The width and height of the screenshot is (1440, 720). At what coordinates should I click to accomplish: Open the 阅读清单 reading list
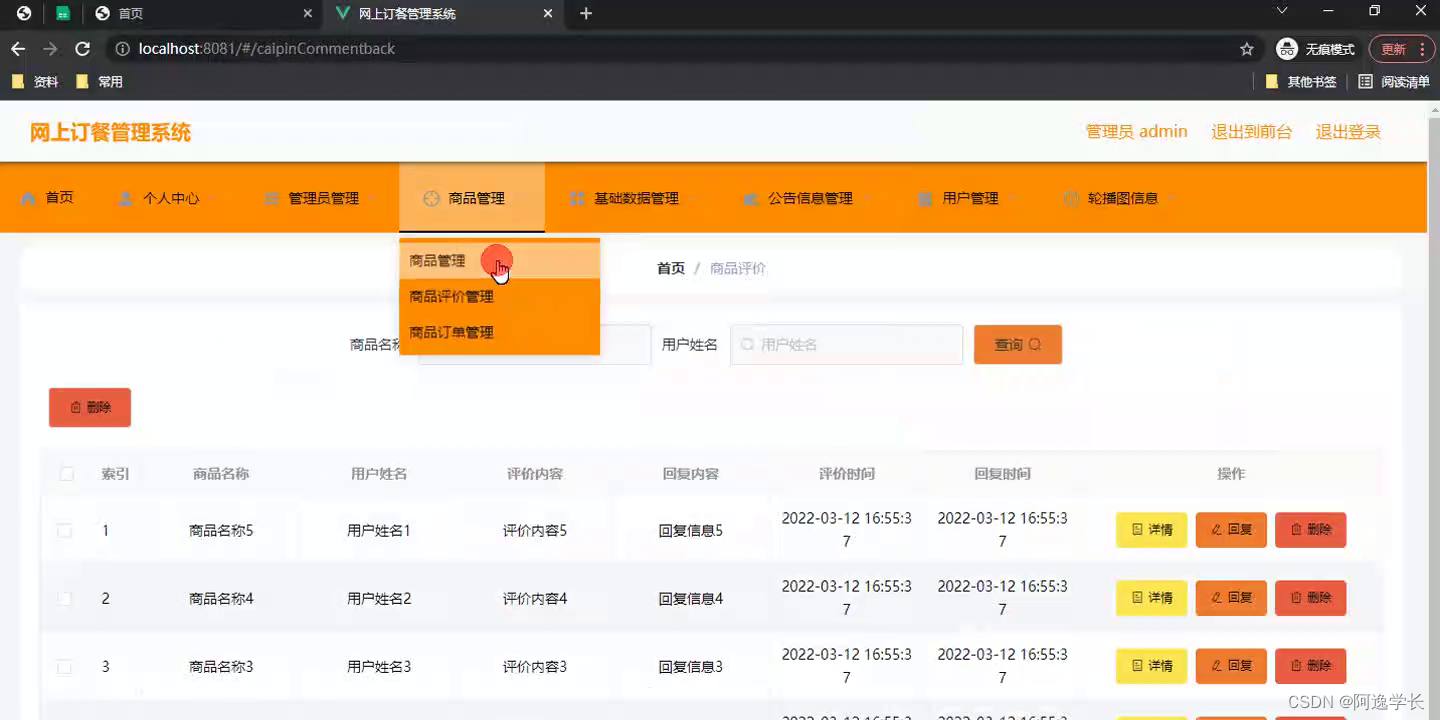1394,82
